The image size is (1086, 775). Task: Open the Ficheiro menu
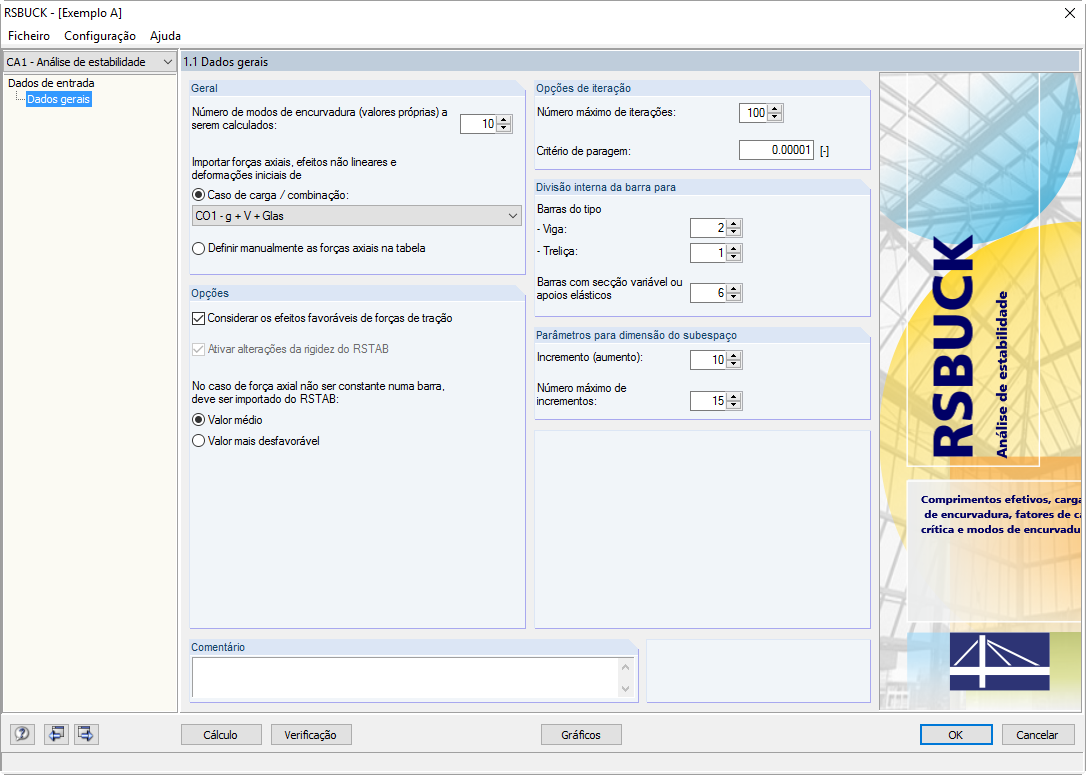tap(29, 35)
